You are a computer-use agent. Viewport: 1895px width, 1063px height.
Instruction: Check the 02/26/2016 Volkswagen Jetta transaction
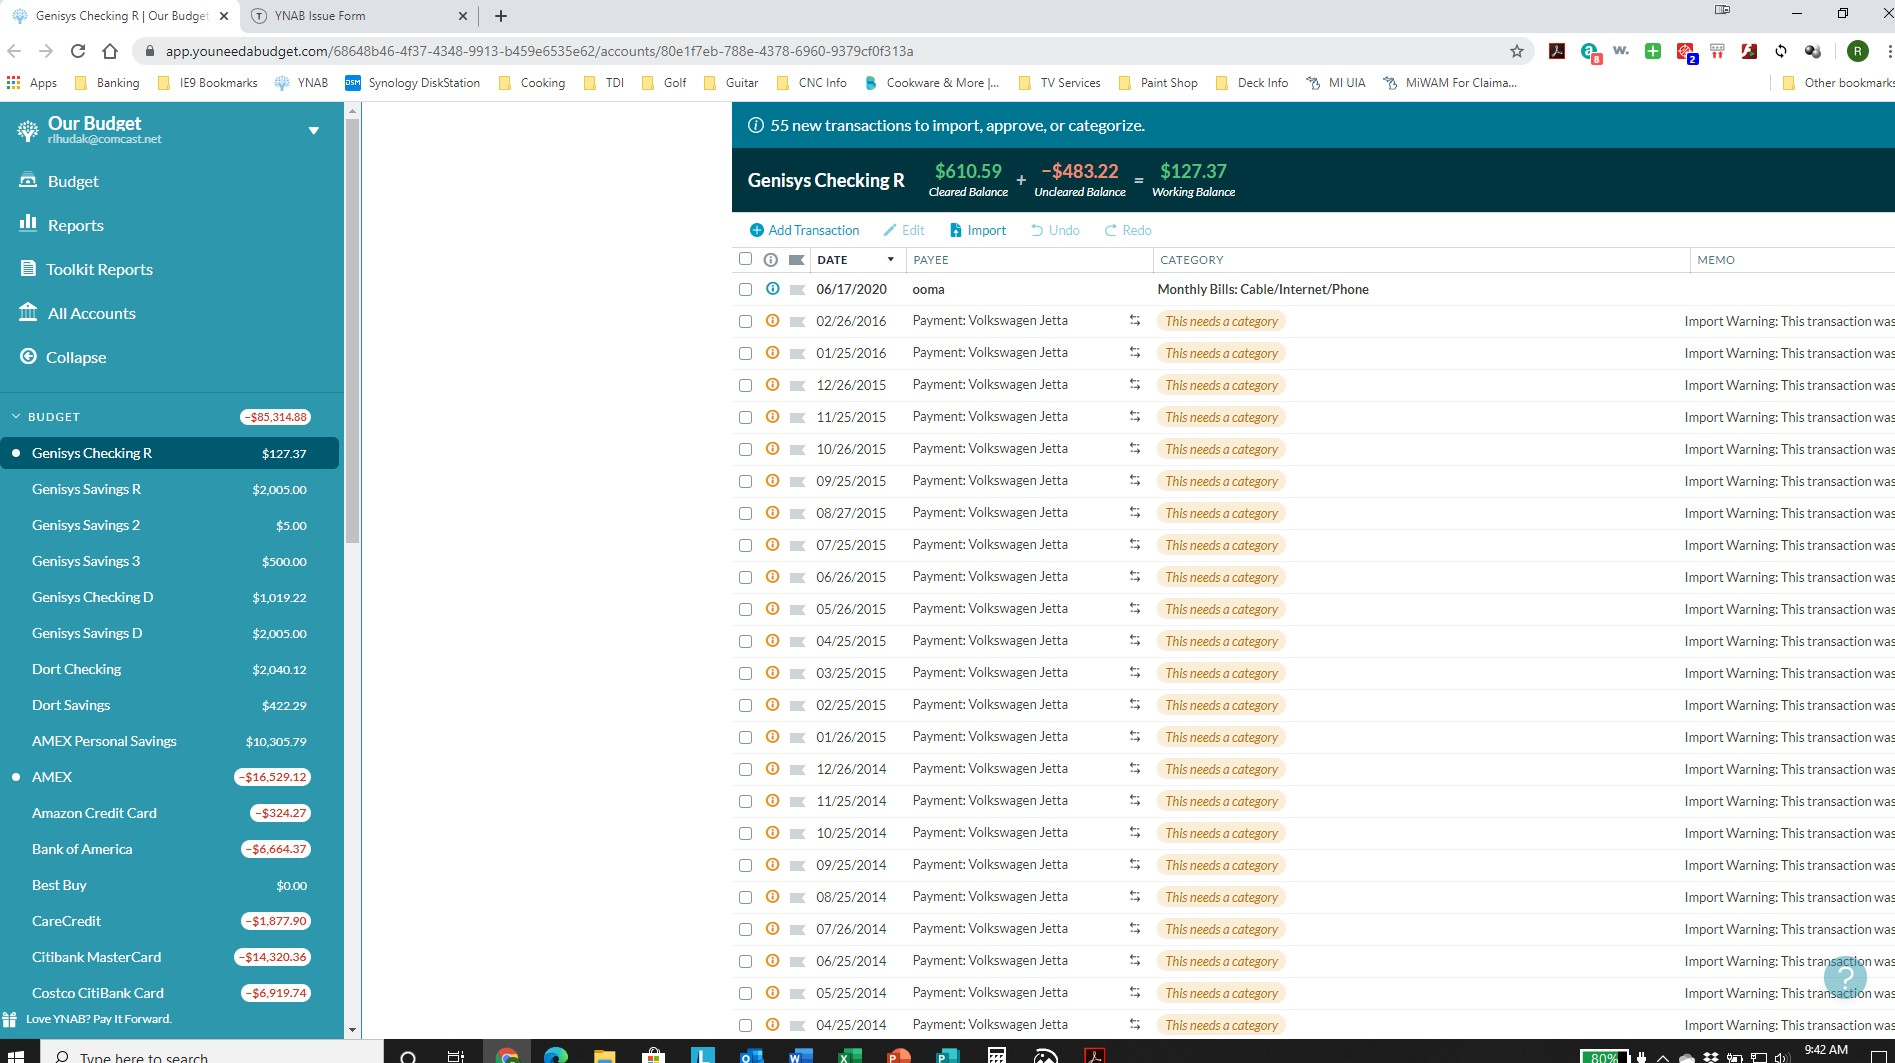745,321
